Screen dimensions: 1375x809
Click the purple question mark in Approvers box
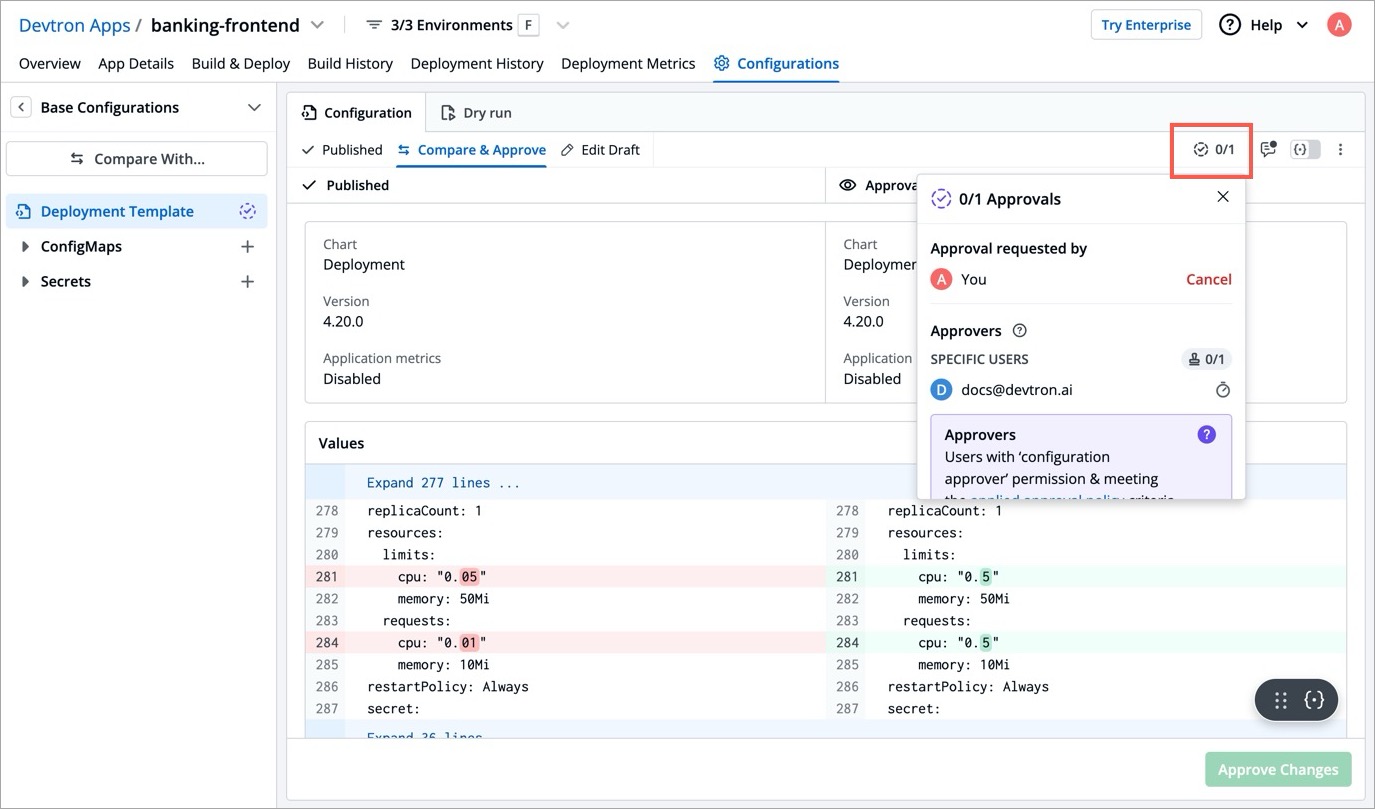coord(1206,435)
